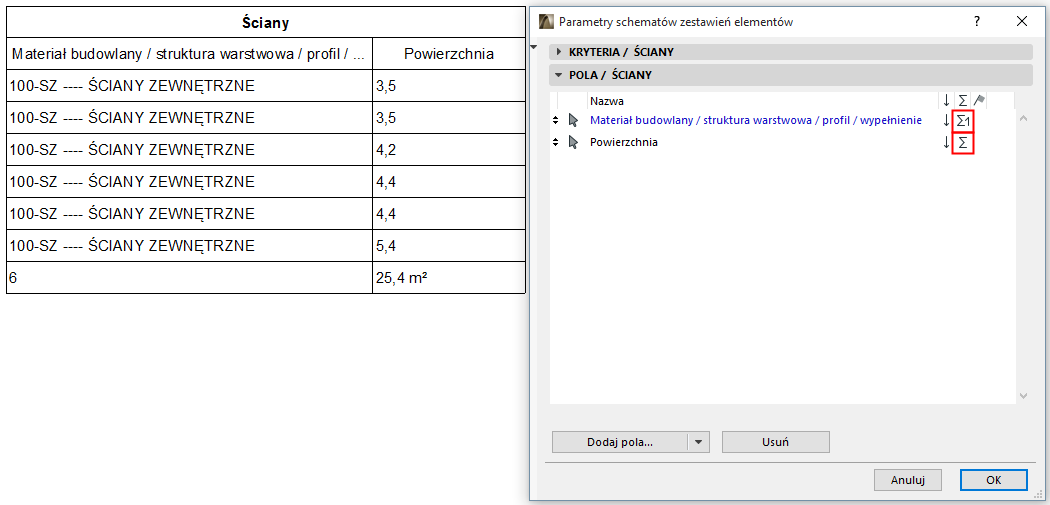The height and width of the screenshot is (505, 1050).
Task: Toggle sum Σ for Powierzchnia field
Action: coord(962,143)
